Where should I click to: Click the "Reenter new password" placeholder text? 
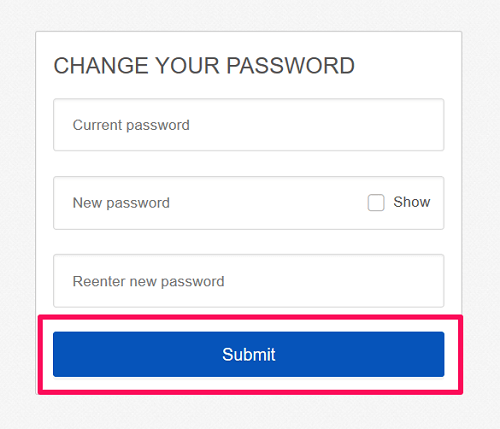click(148, 281)
